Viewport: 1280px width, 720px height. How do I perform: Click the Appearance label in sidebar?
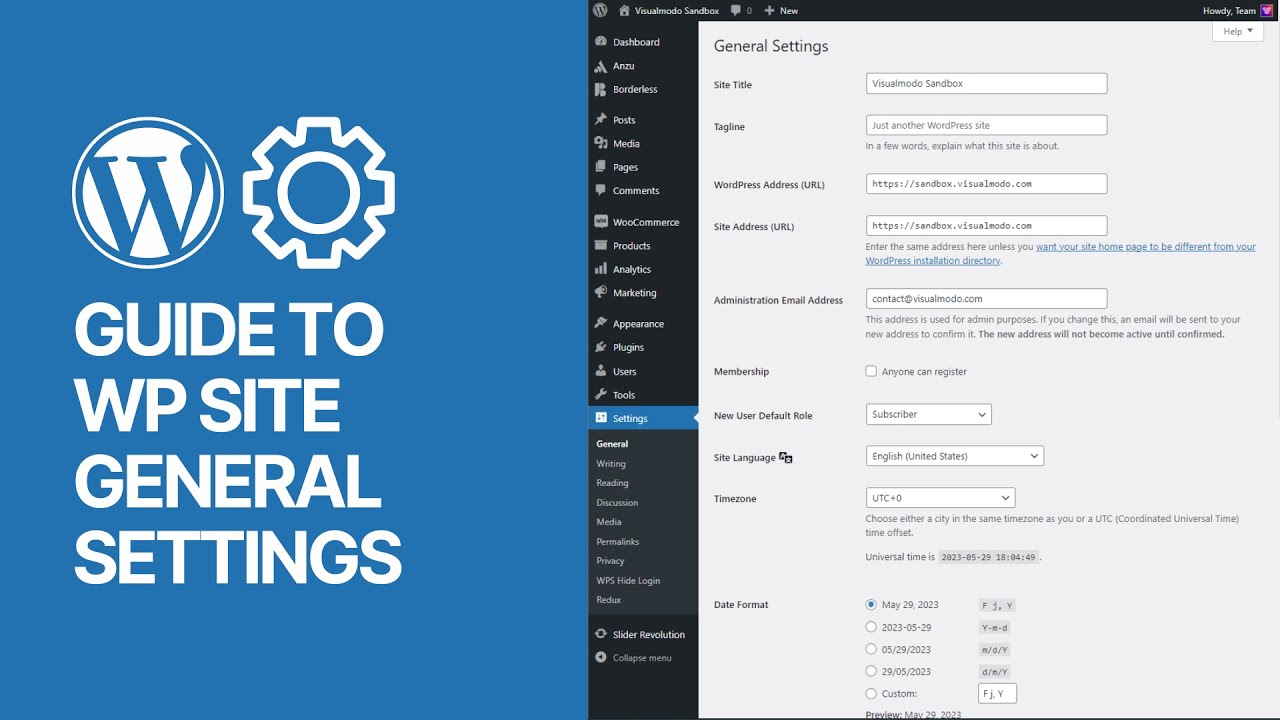[638, 324]
